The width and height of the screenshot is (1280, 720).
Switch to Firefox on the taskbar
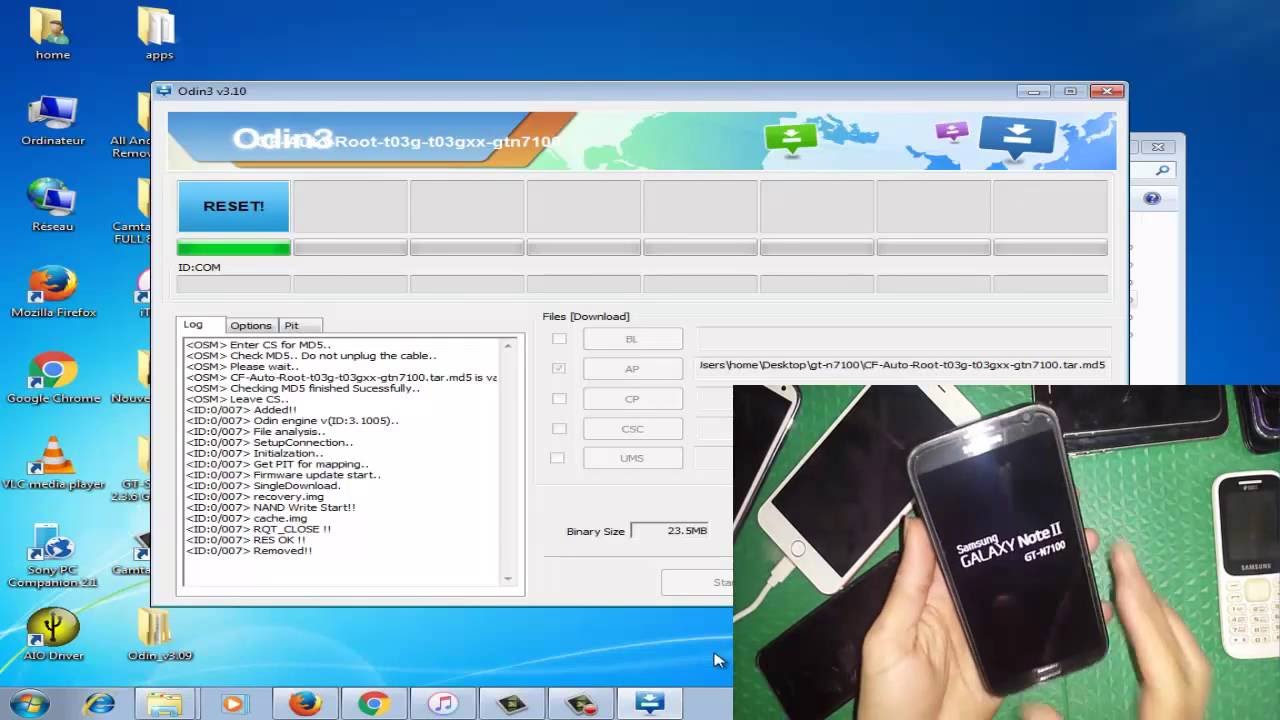[305, 703]
